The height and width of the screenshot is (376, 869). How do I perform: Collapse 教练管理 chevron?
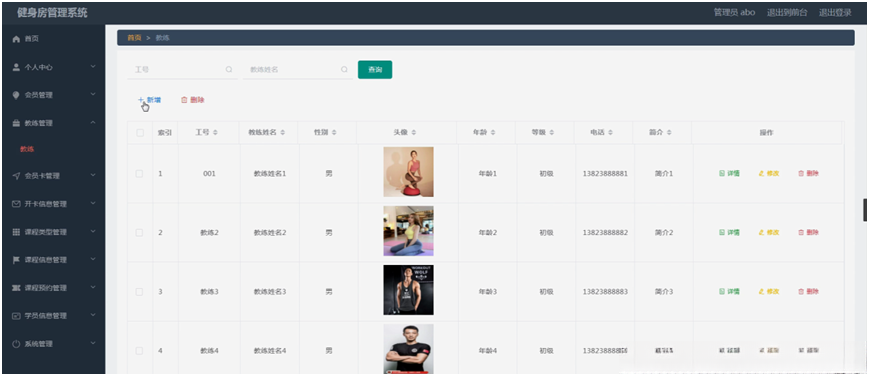(x=93, y=123)
